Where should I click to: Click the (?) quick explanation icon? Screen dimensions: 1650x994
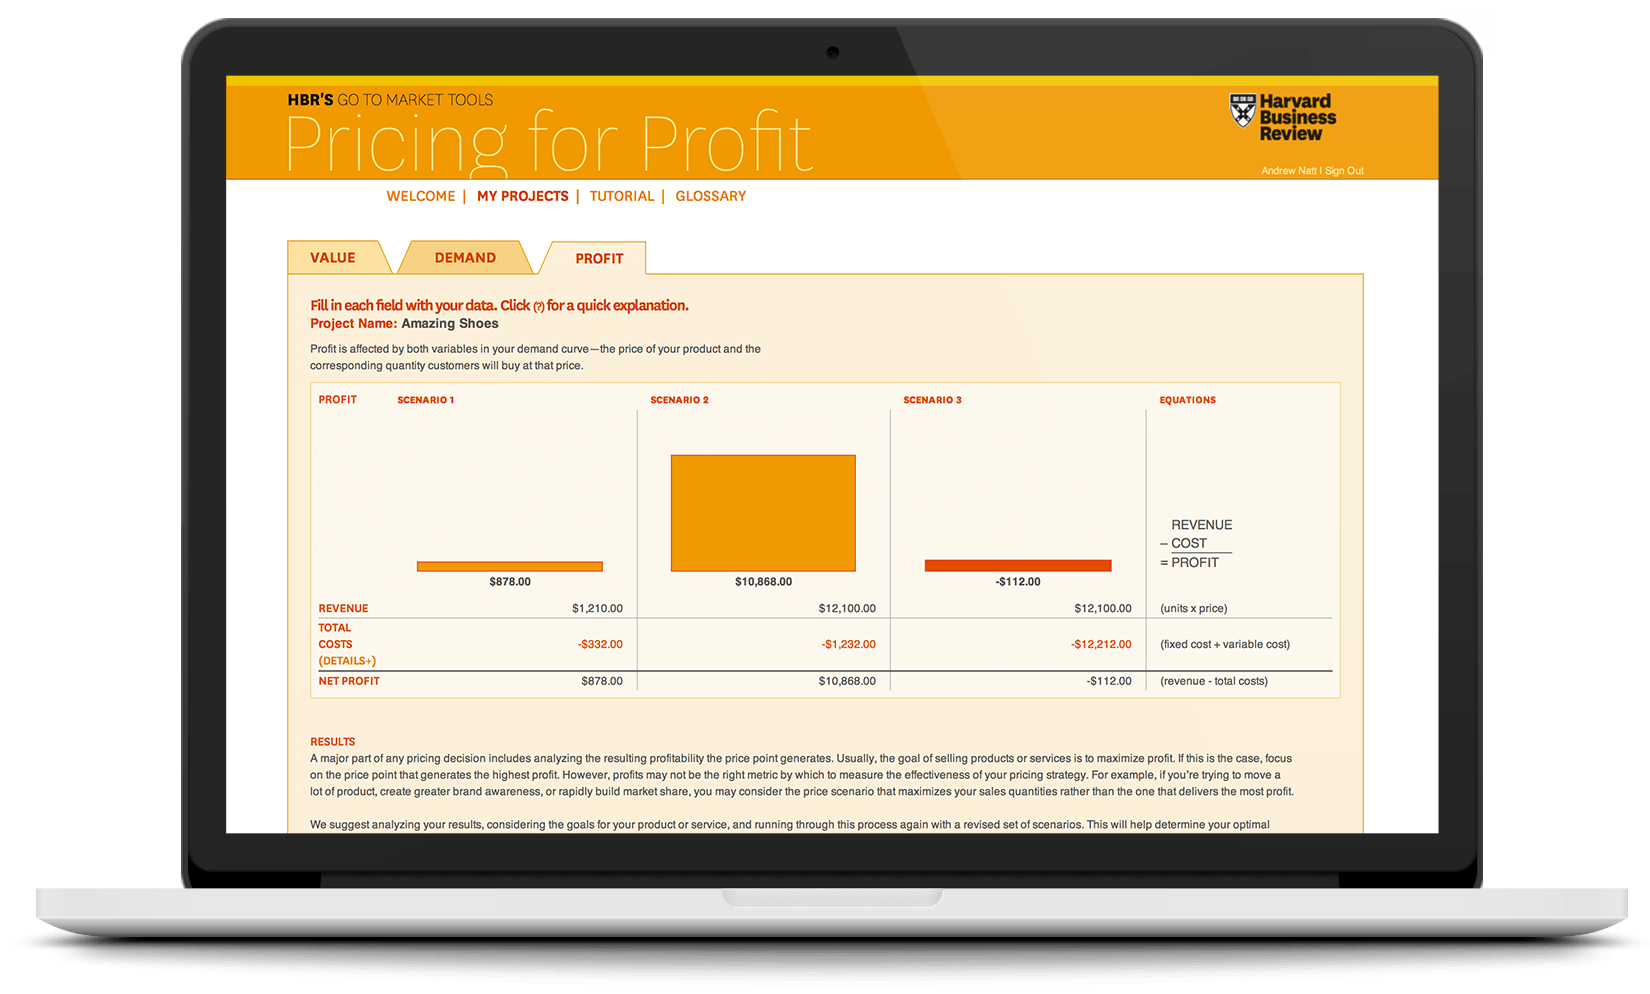539,307
